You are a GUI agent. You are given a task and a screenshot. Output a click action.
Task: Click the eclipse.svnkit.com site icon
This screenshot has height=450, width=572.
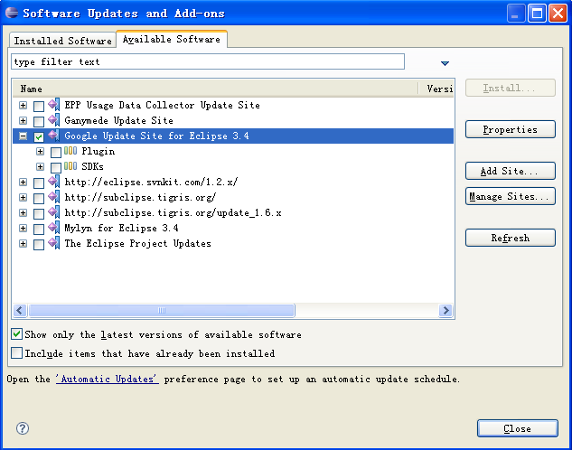tap(54, 181)
